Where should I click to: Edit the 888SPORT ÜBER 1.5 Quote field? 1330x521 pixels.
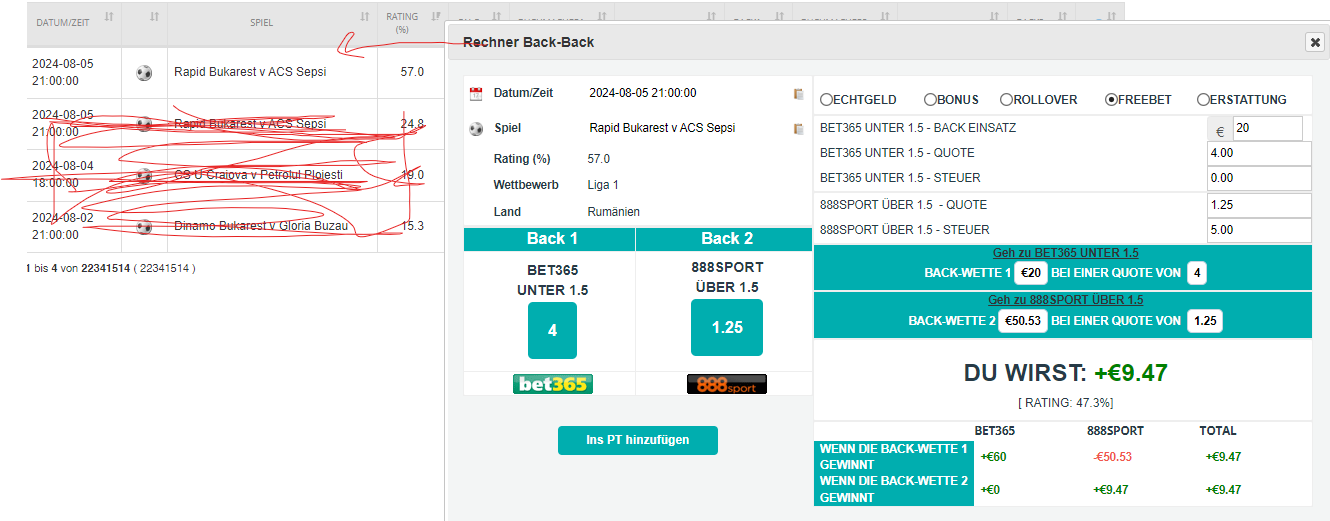[1259, 205]
